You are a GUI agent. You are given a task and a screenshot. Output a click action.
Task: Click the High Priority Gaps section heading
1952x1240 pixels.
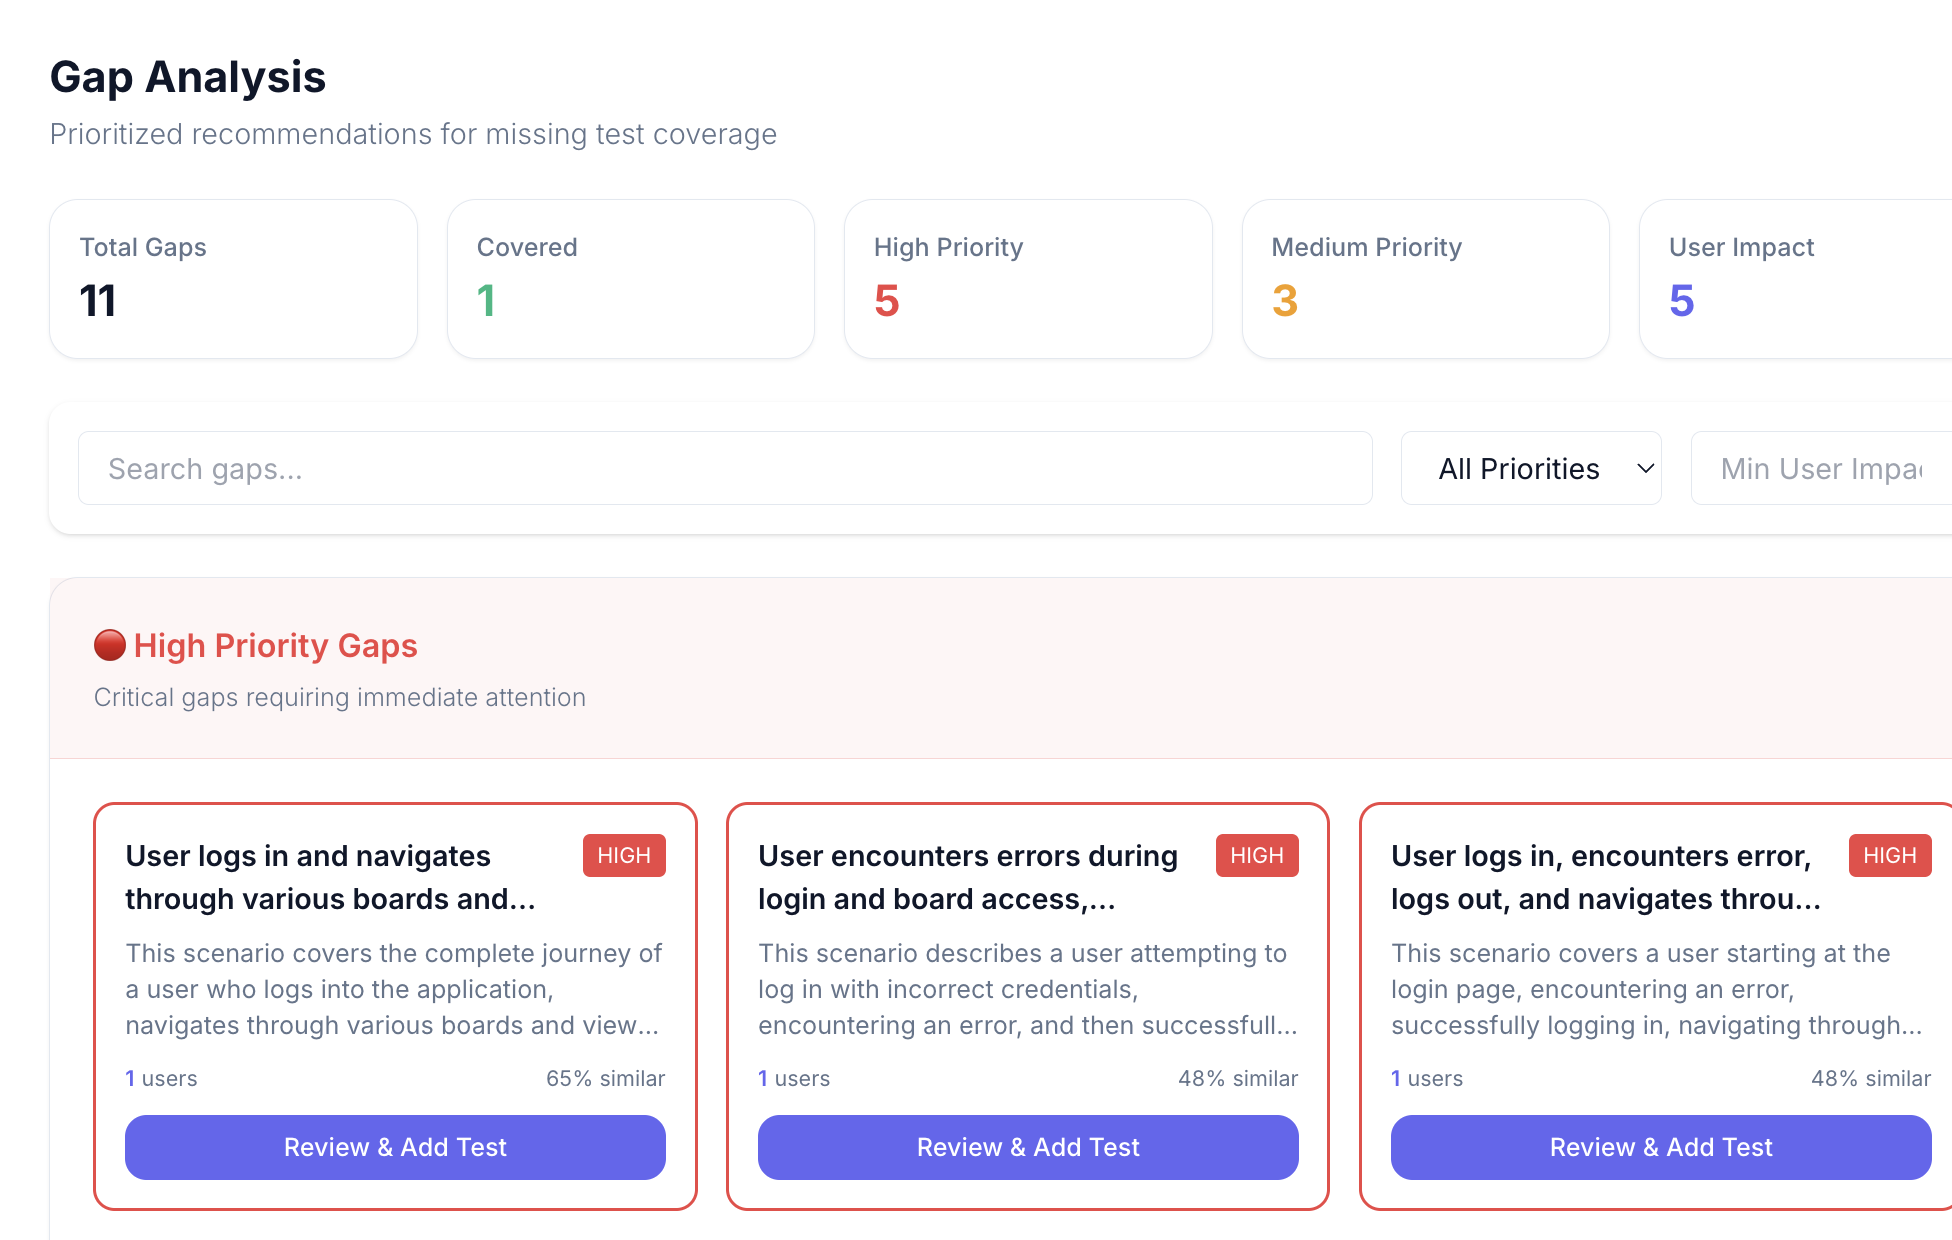pos(275,645)
